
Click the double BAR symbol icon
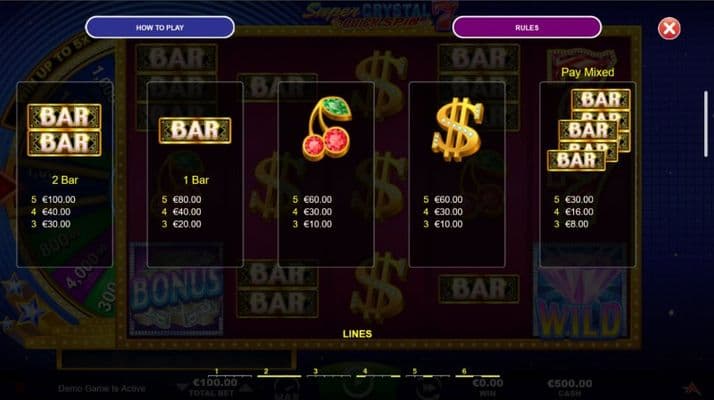click(64, 130)
